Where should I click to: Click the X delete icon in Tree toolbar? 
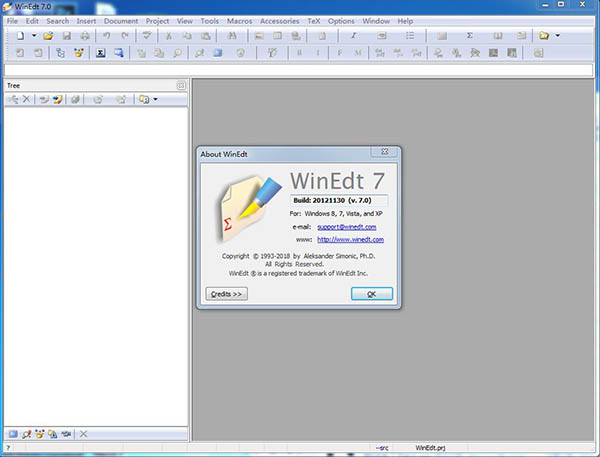coord(26,100)
